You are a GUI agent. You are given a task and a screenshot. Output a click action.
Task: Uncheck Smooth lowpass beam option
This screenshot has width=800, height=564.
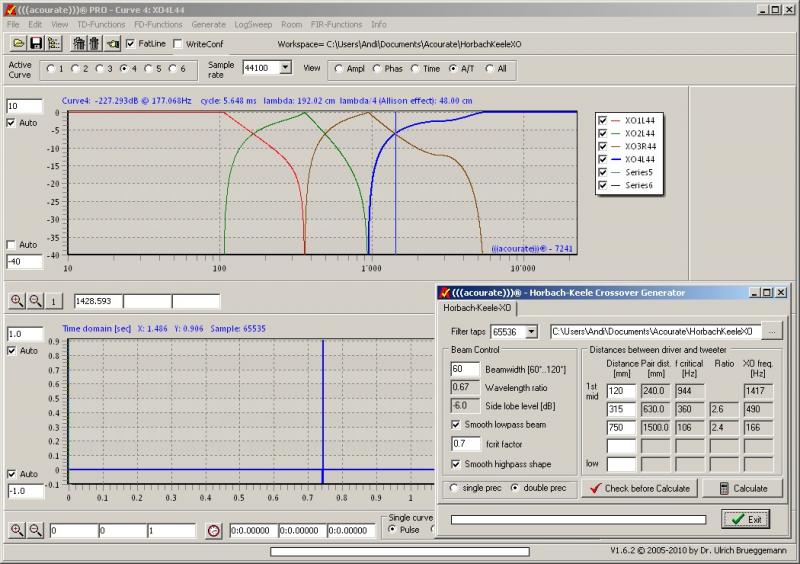457,424
